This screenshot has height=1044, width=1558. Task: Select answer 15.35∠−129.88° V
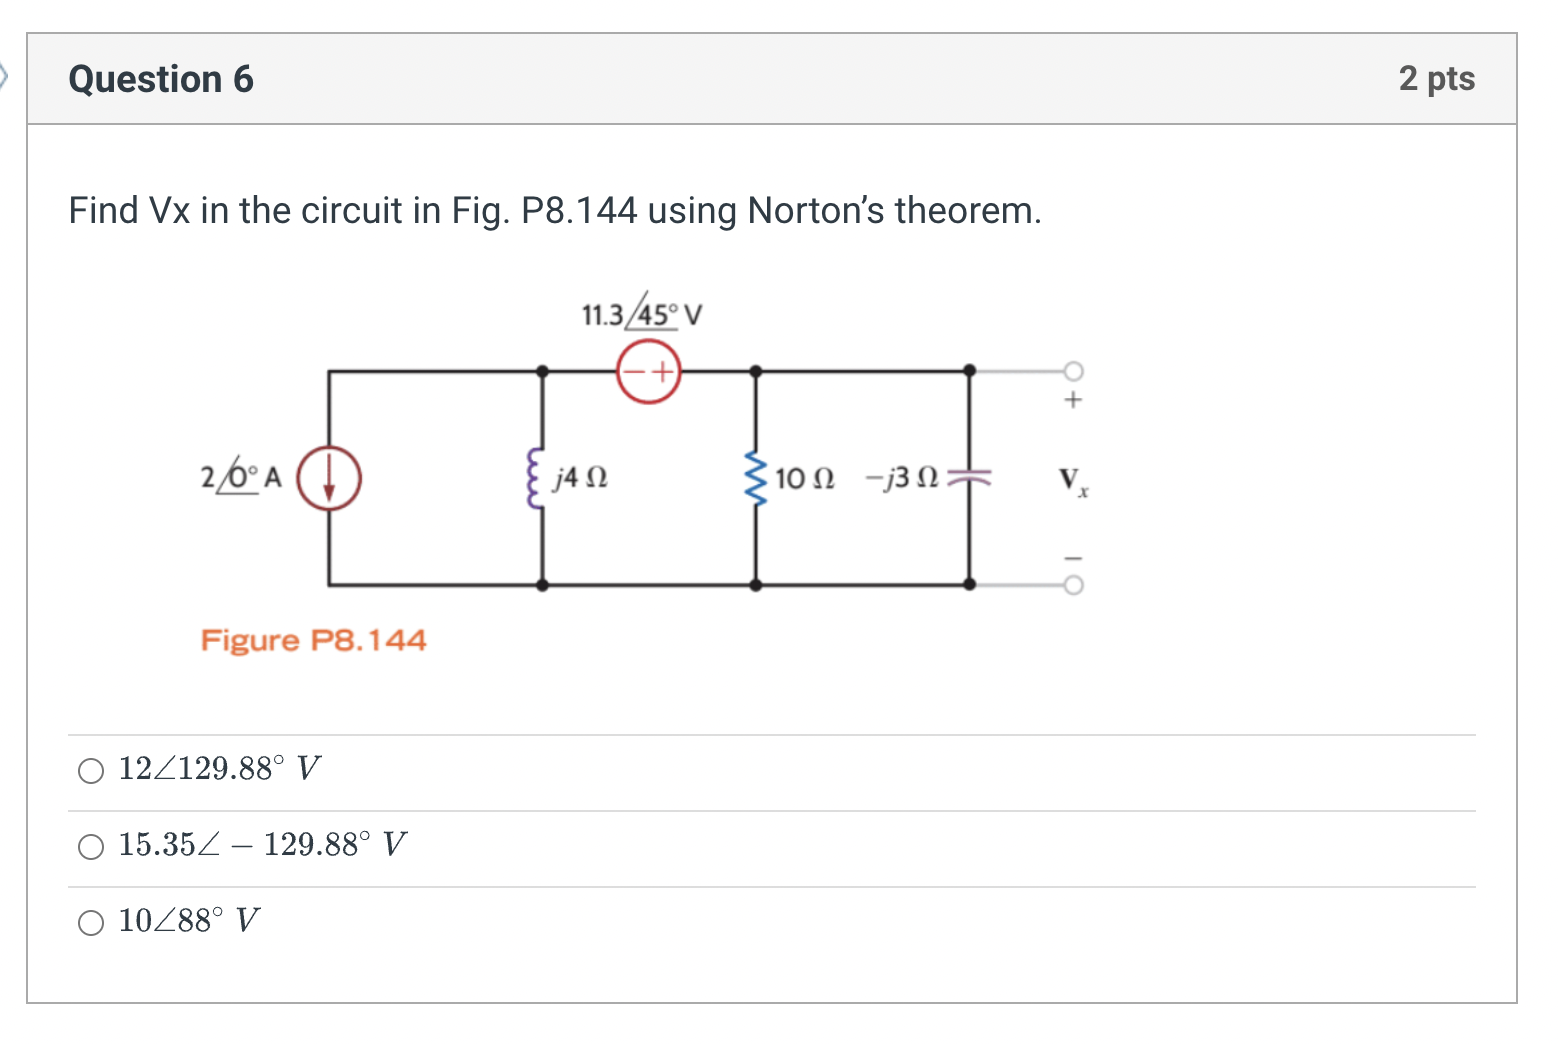(x=92, y=845)
